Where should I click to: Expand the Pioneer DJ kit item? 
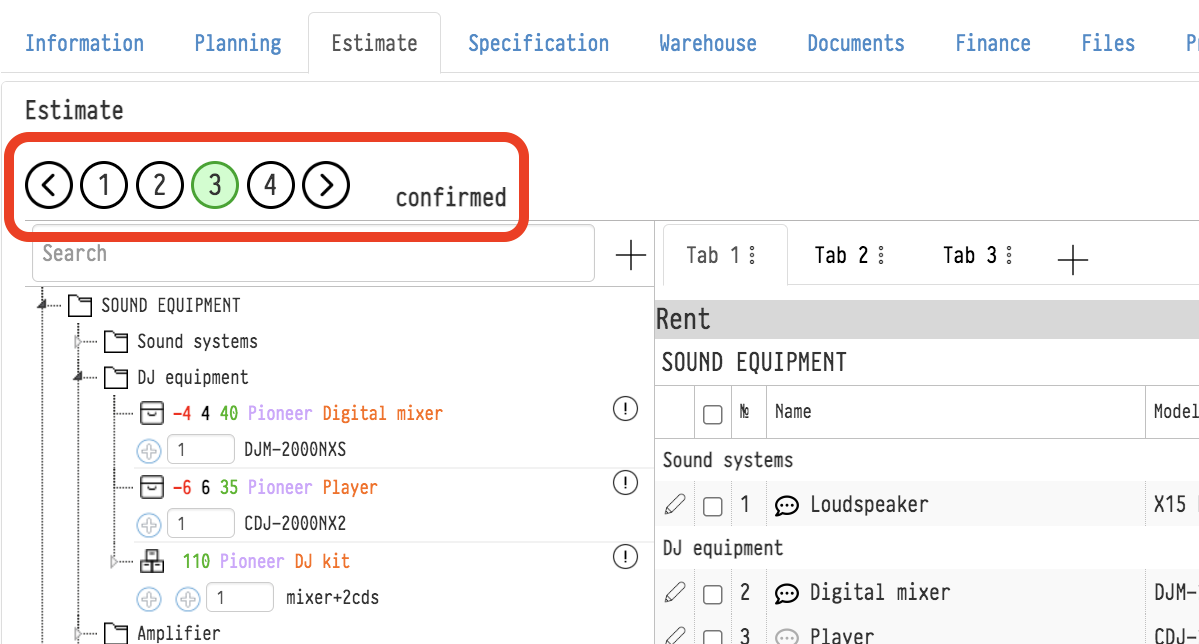115,562
